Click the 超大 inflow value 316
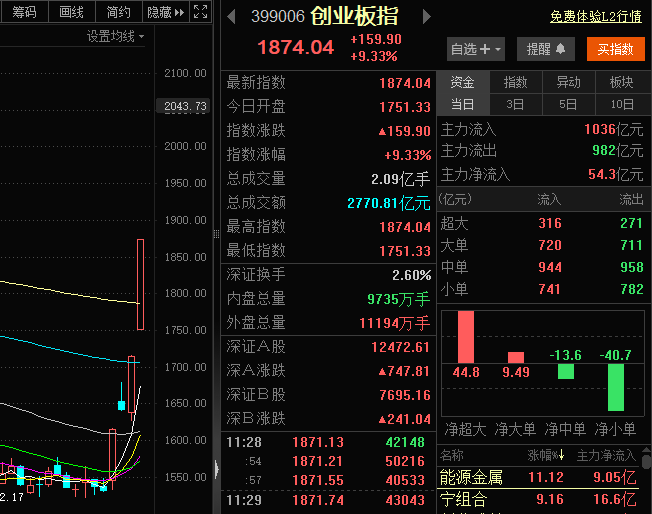652x514 pixels. click(x=550, y=223)
